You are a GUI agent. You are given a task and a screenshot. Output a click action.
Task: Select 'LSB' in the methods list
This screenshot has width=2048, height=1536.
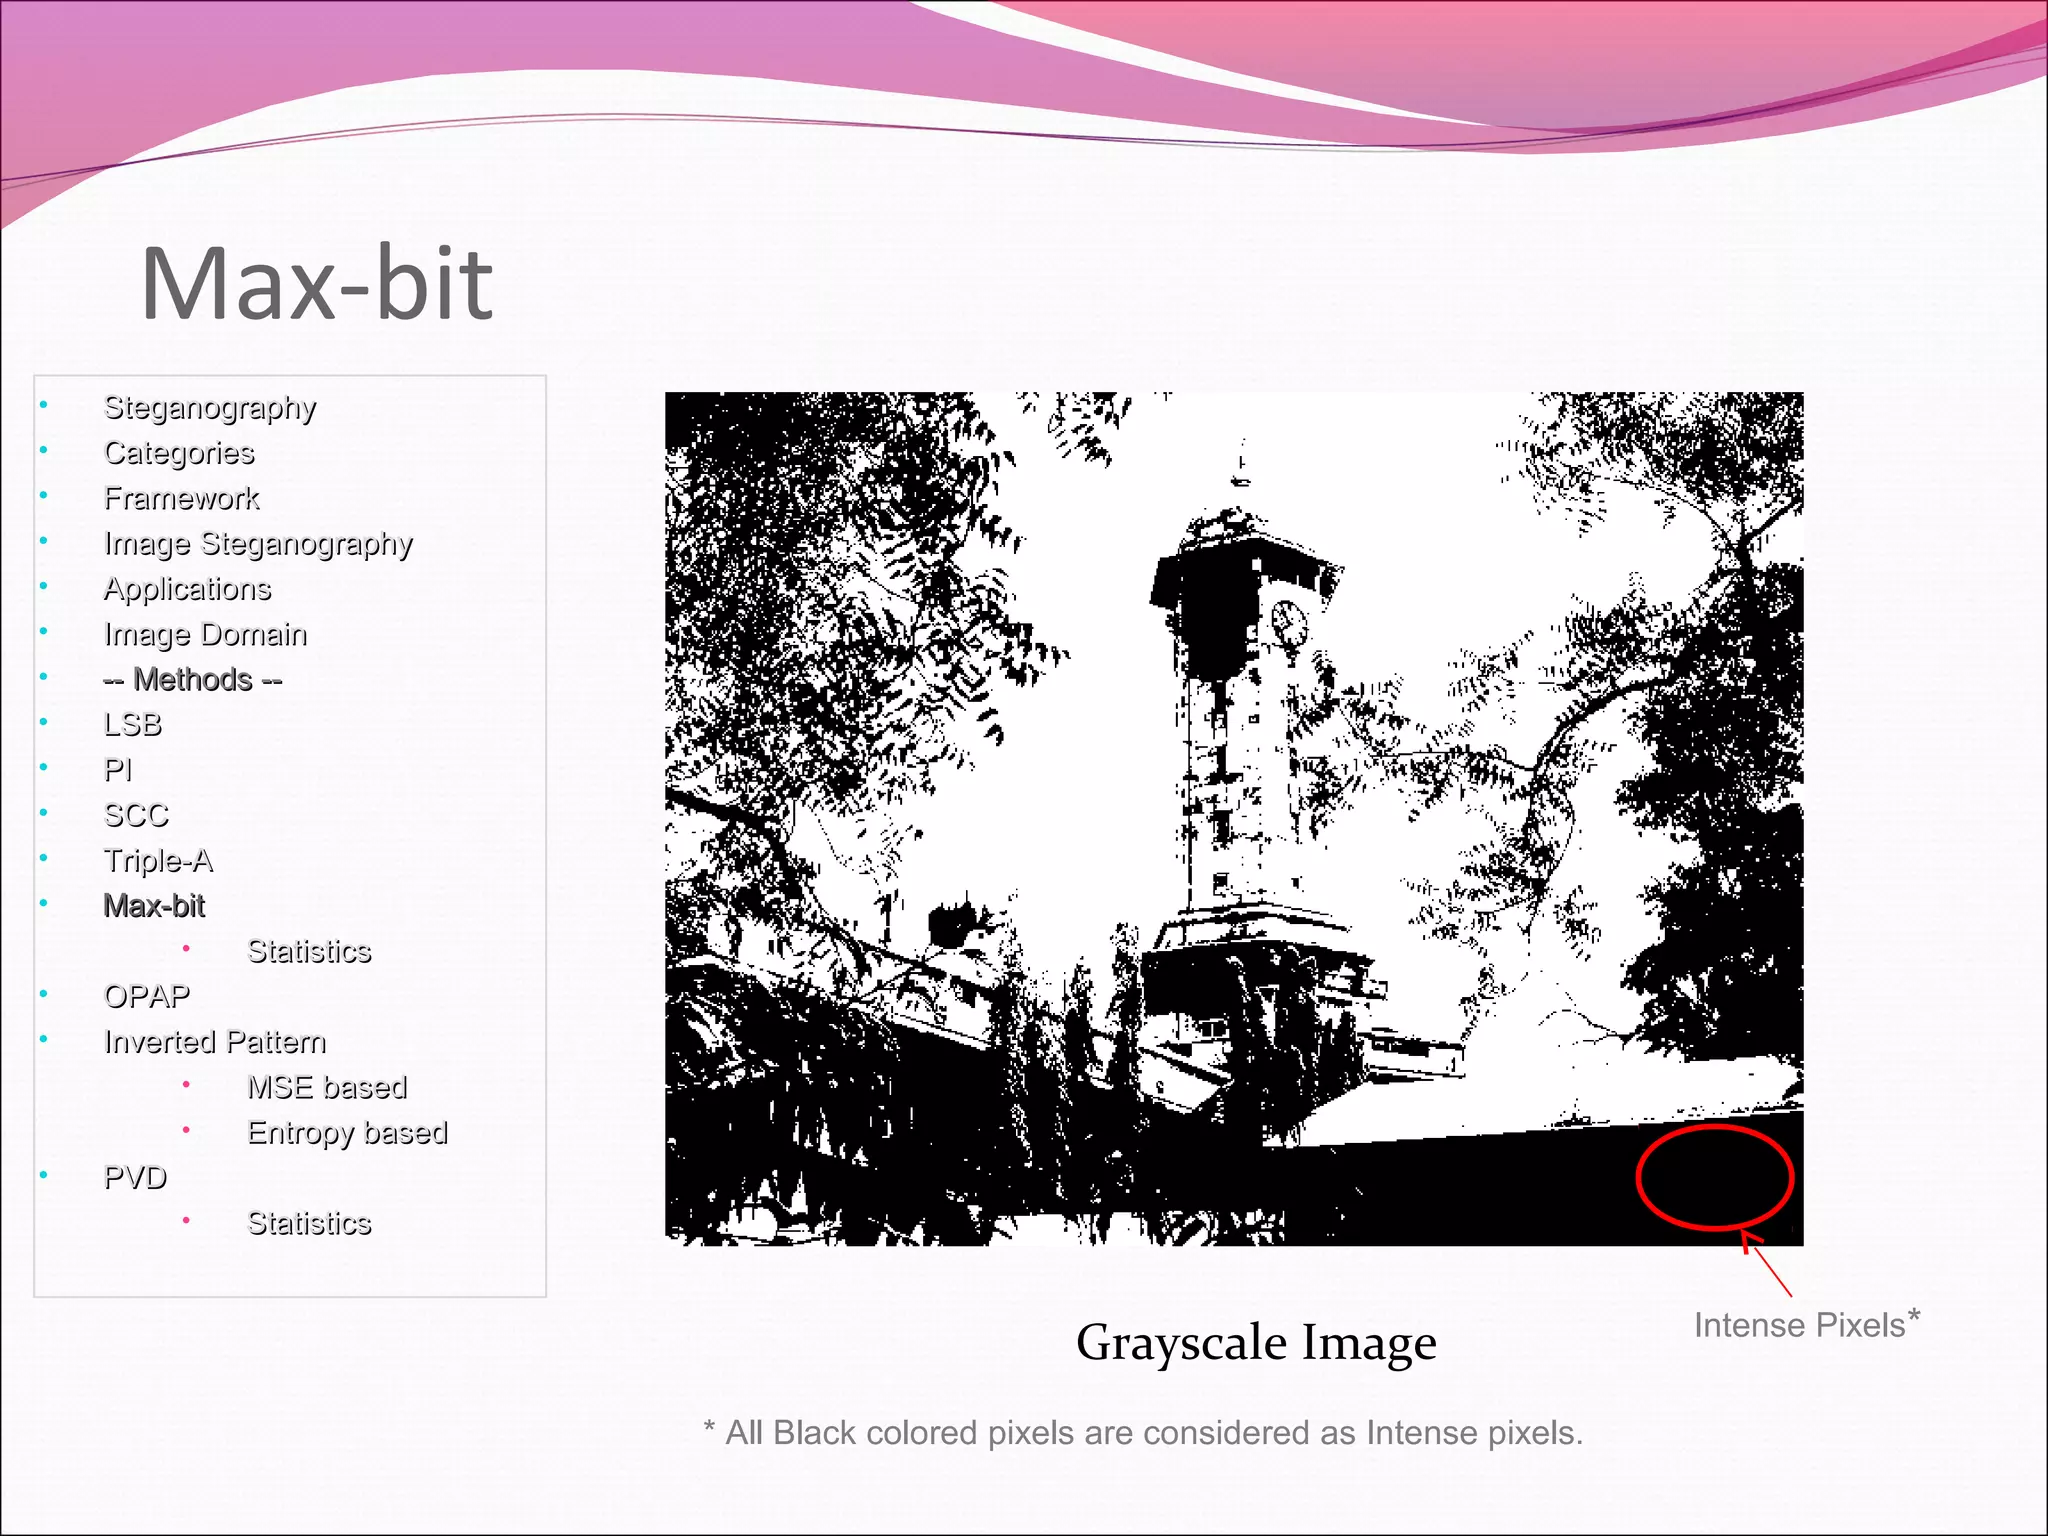[x=133, y=725]
